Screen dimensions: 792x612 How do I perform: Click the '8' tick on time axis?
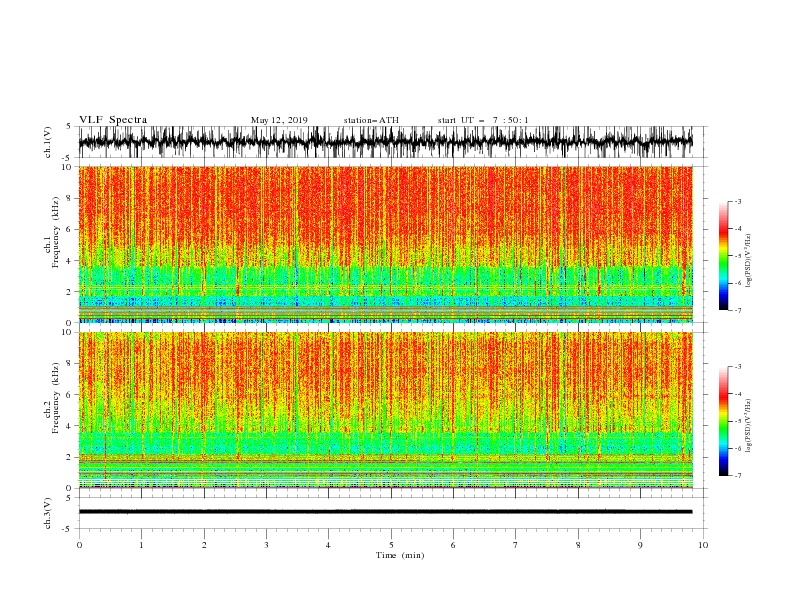[578, 545]
